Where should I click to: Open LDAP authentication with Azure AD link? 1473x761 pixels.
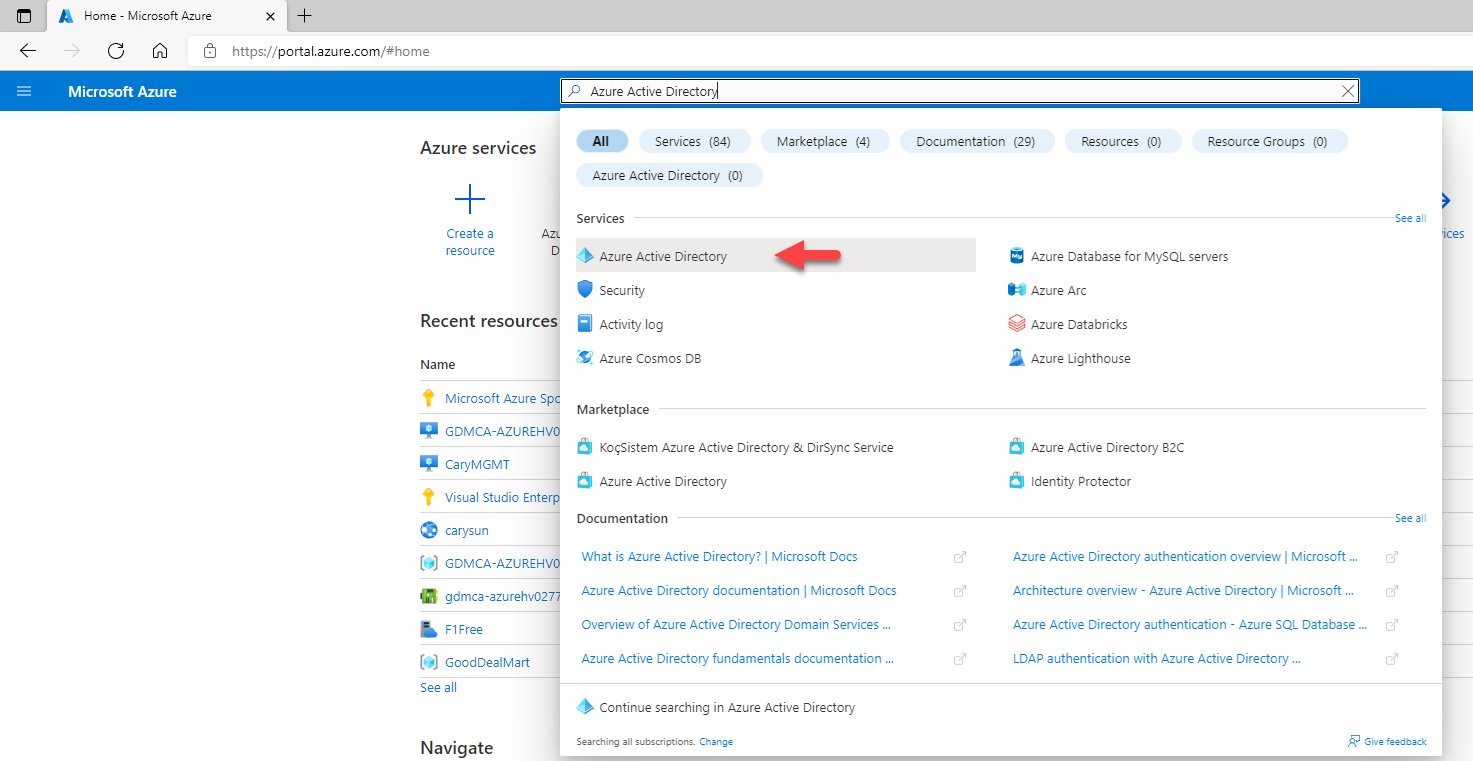click(1157, 658)
